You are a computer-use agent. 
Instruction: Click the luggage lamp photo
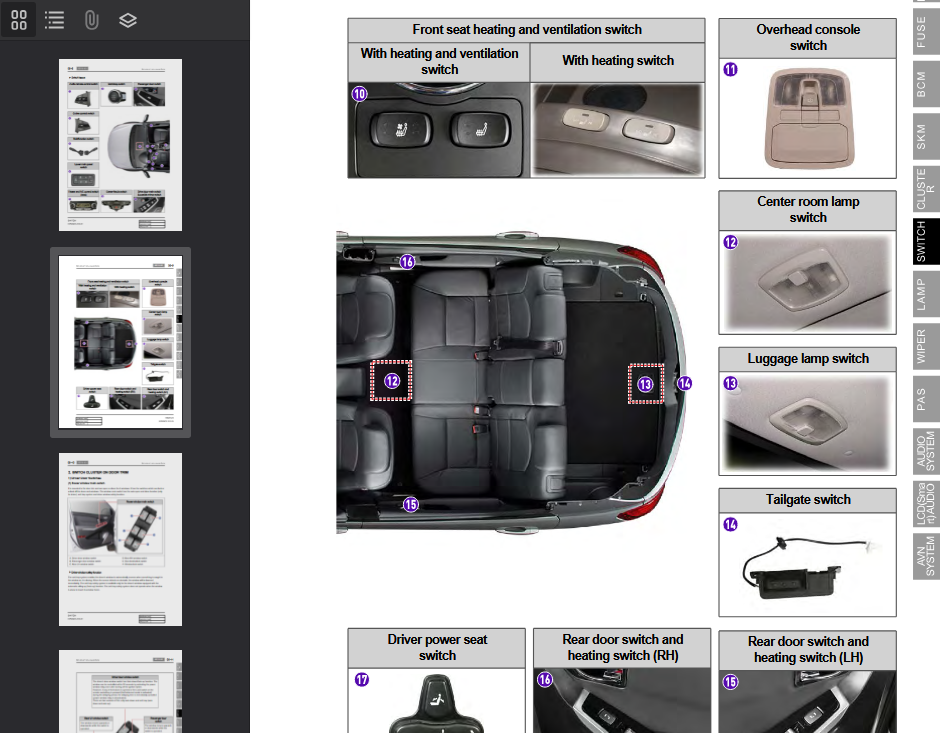pos(808,423)
